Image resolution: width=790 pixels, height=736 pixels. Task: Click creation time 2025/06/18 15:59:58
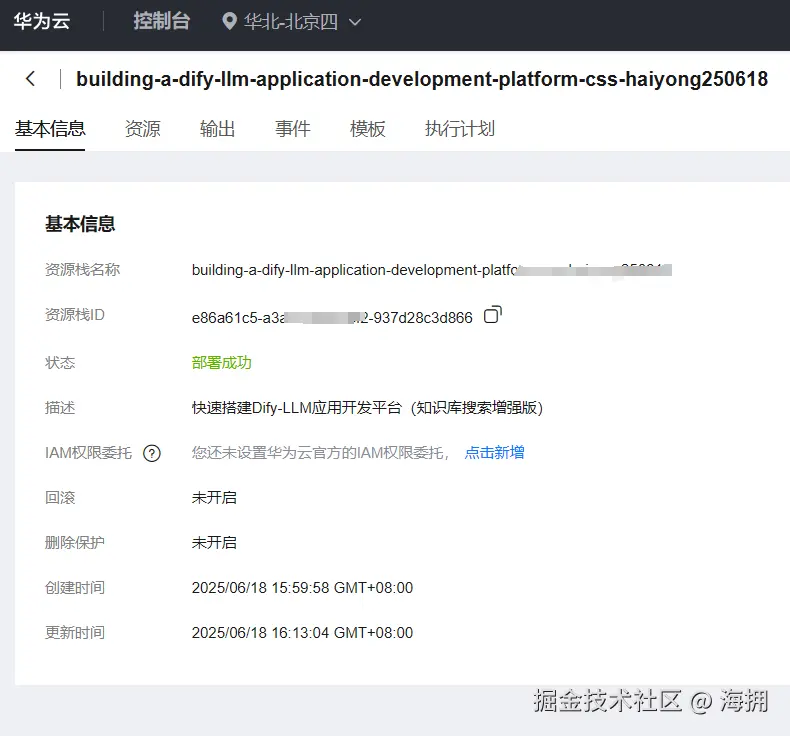point(302,588)
